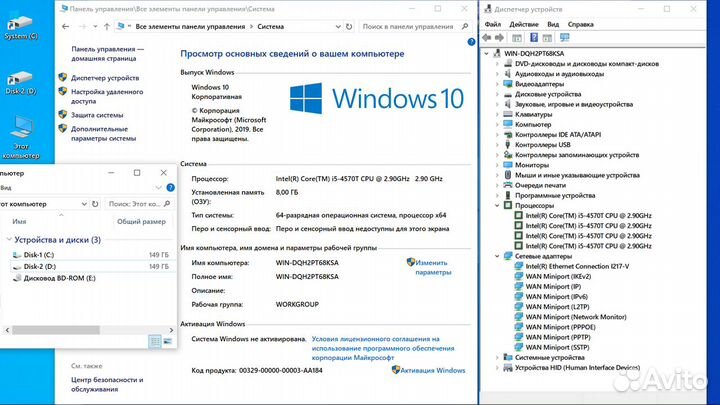Viewport: 720px width, 405px height.
Task: Click the Device Manager toolbar forward arrow
Action: pos(500,38)
